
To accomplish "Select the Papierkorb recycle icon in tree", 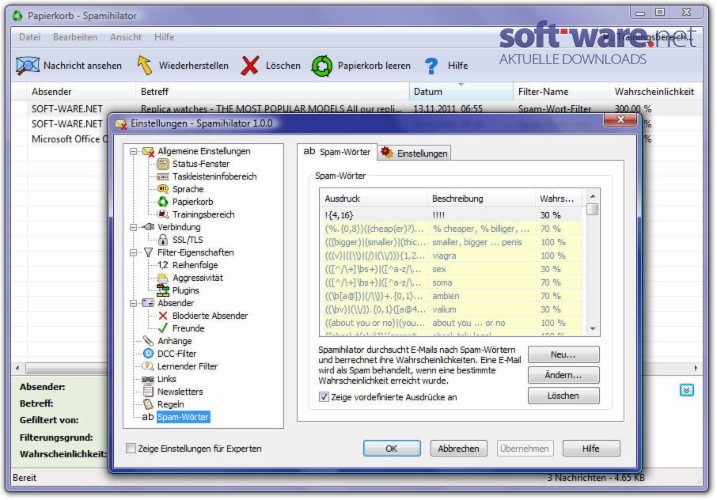I will [x=163, y=202].
